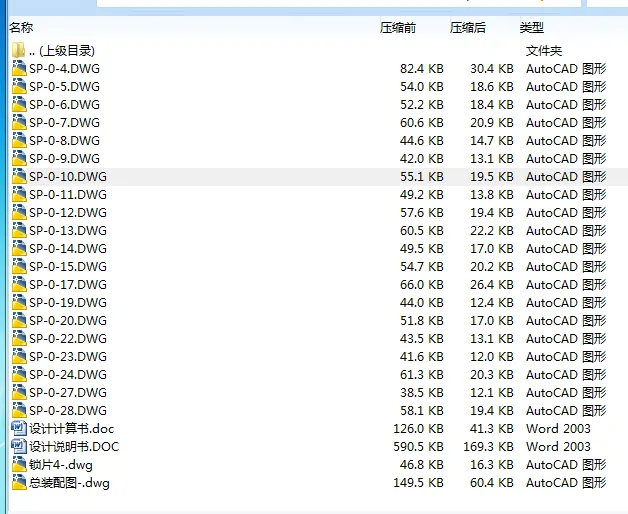This screenshot has width=628, height=514.
Task: Select file name SP-0-13.DWG
Action: [68, 231]
